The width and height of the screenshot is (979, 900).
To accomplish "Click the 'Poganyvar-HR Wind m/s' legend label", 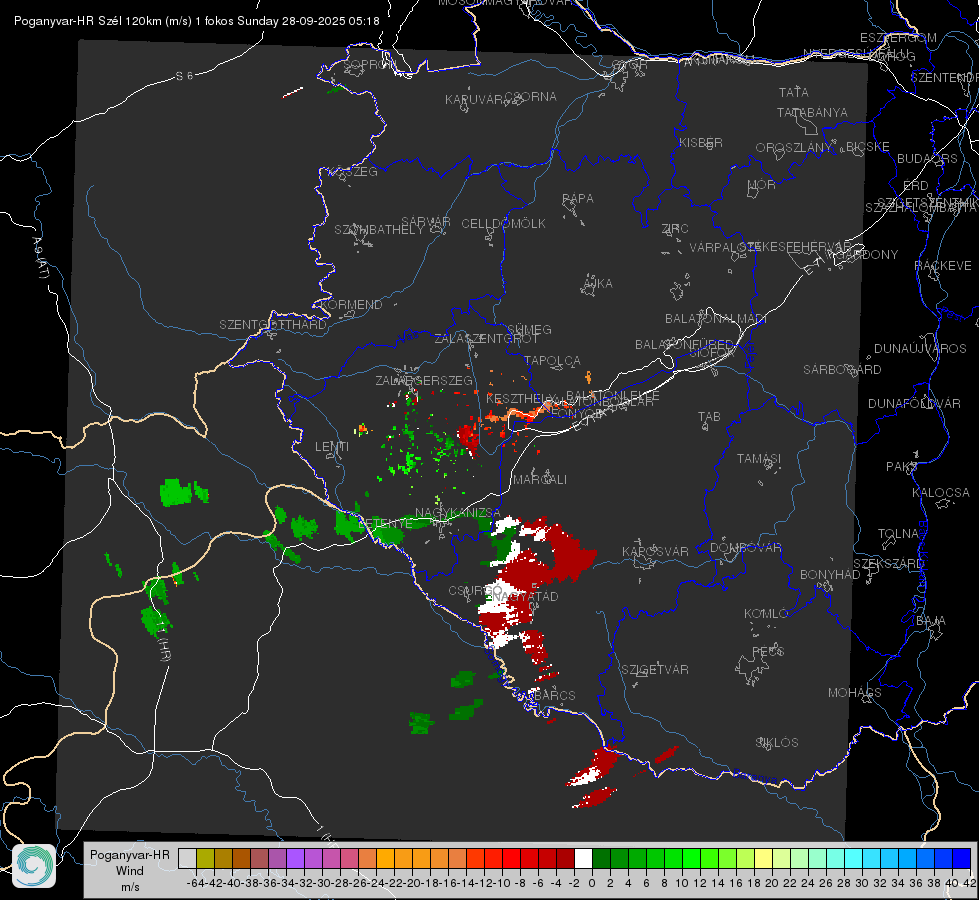I will pyautogui.click(x=130, y=871).
